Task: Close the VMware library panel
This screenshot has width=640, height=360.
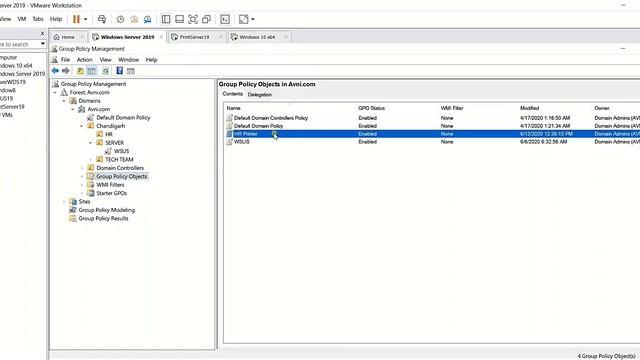Action: point(42,33)
